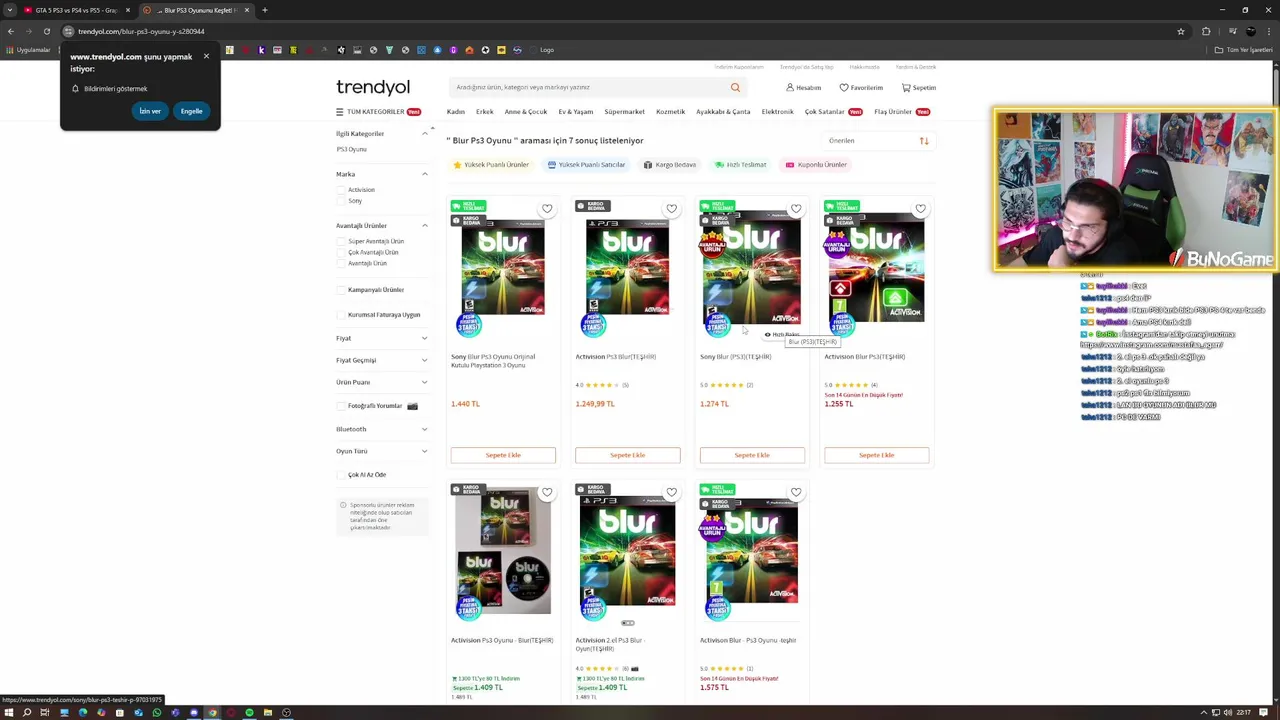Open the PS3 Oyunu category link
This screenshot has width=1280, height=720.
pos(351,149)
